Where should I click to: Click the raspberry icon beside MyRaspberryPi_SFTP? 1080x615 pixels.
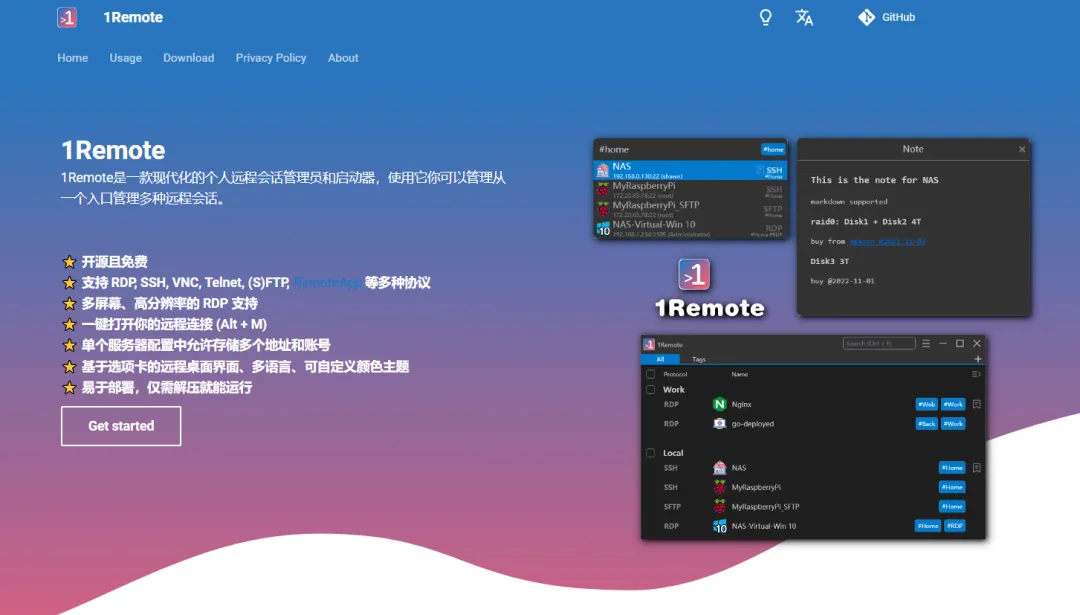tap(719, 507)
